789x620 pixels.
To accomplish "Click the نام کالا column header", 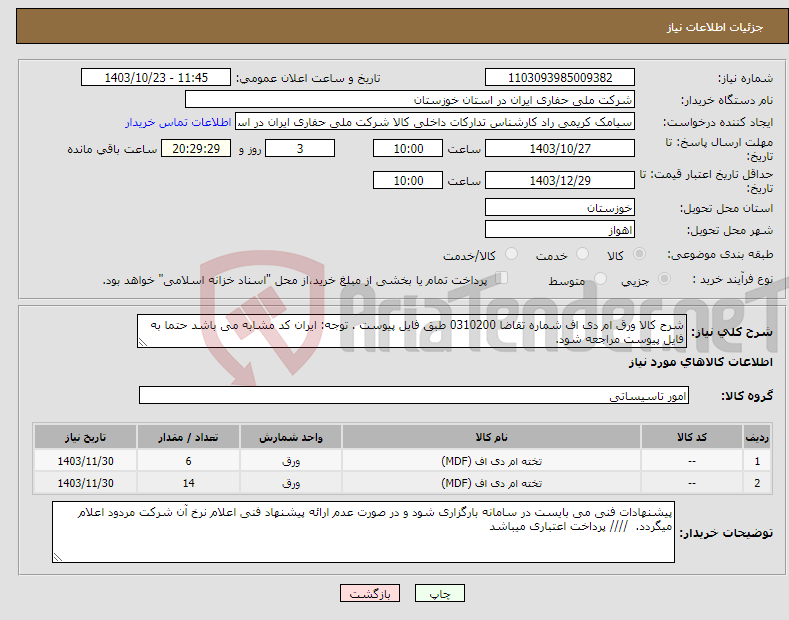I will pos(491,437).
